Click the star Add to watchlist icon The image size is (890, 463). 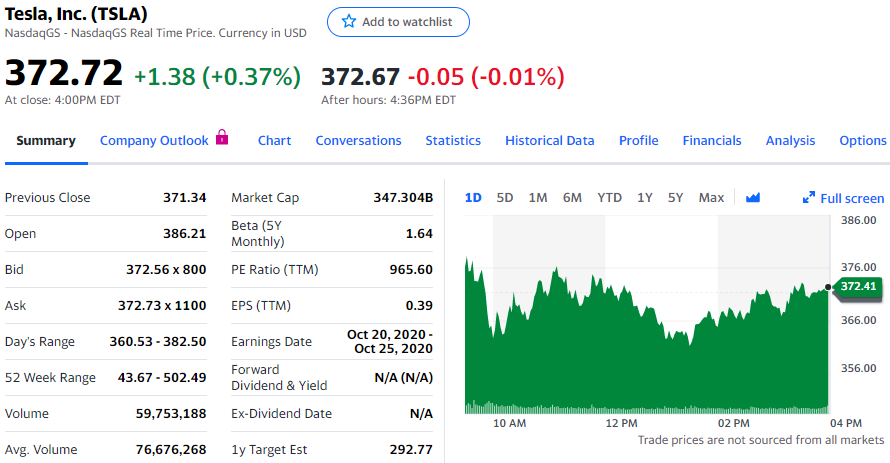349,22
